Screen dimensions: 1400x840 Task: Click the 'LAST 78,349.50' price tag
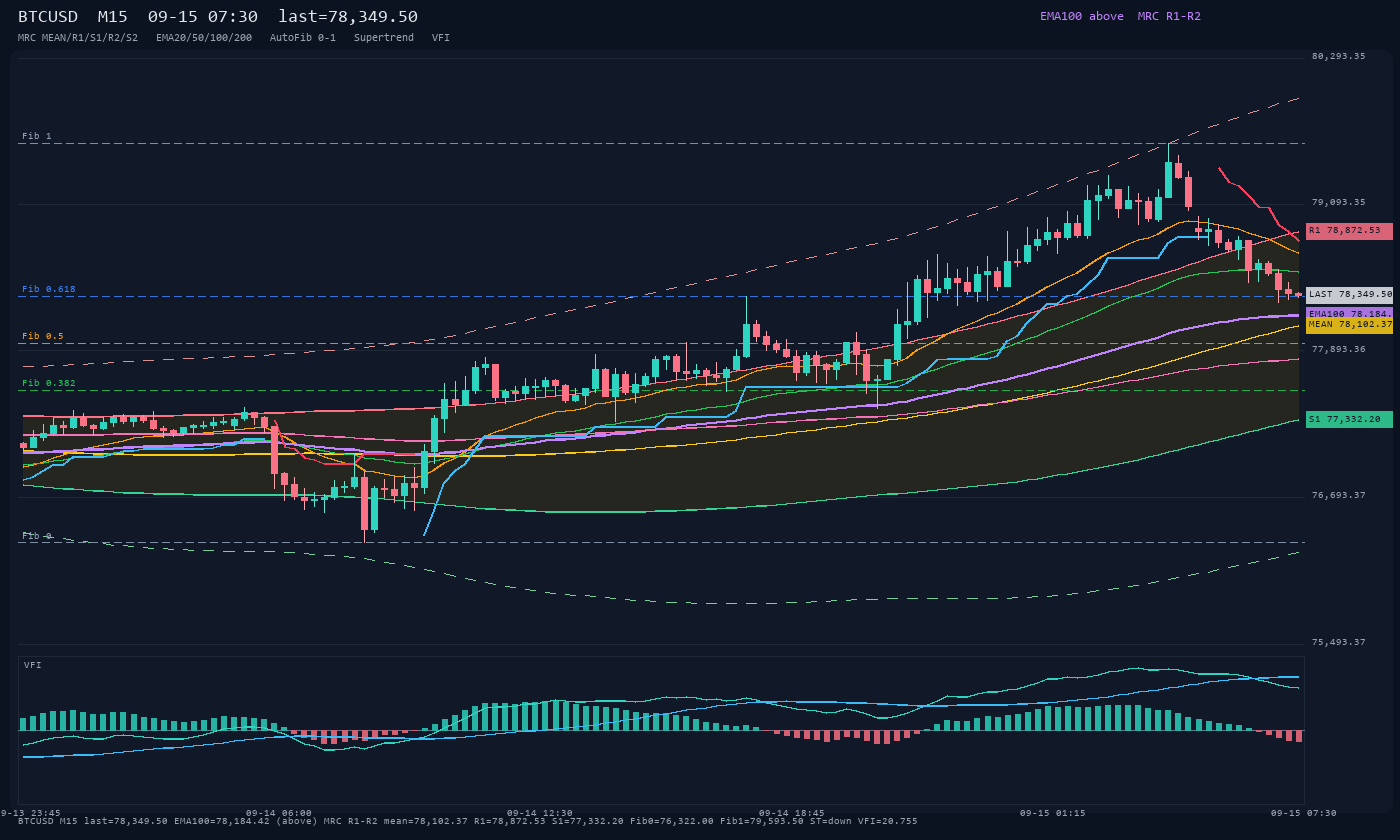click(x=1349, y=294)
